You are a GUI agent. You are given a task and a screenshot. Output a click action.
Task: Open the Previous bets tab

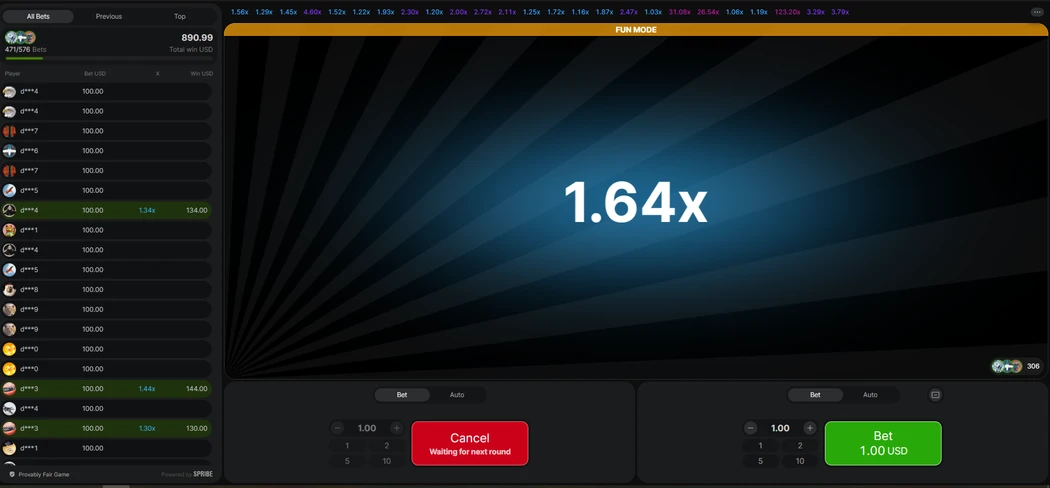(109, 16)
